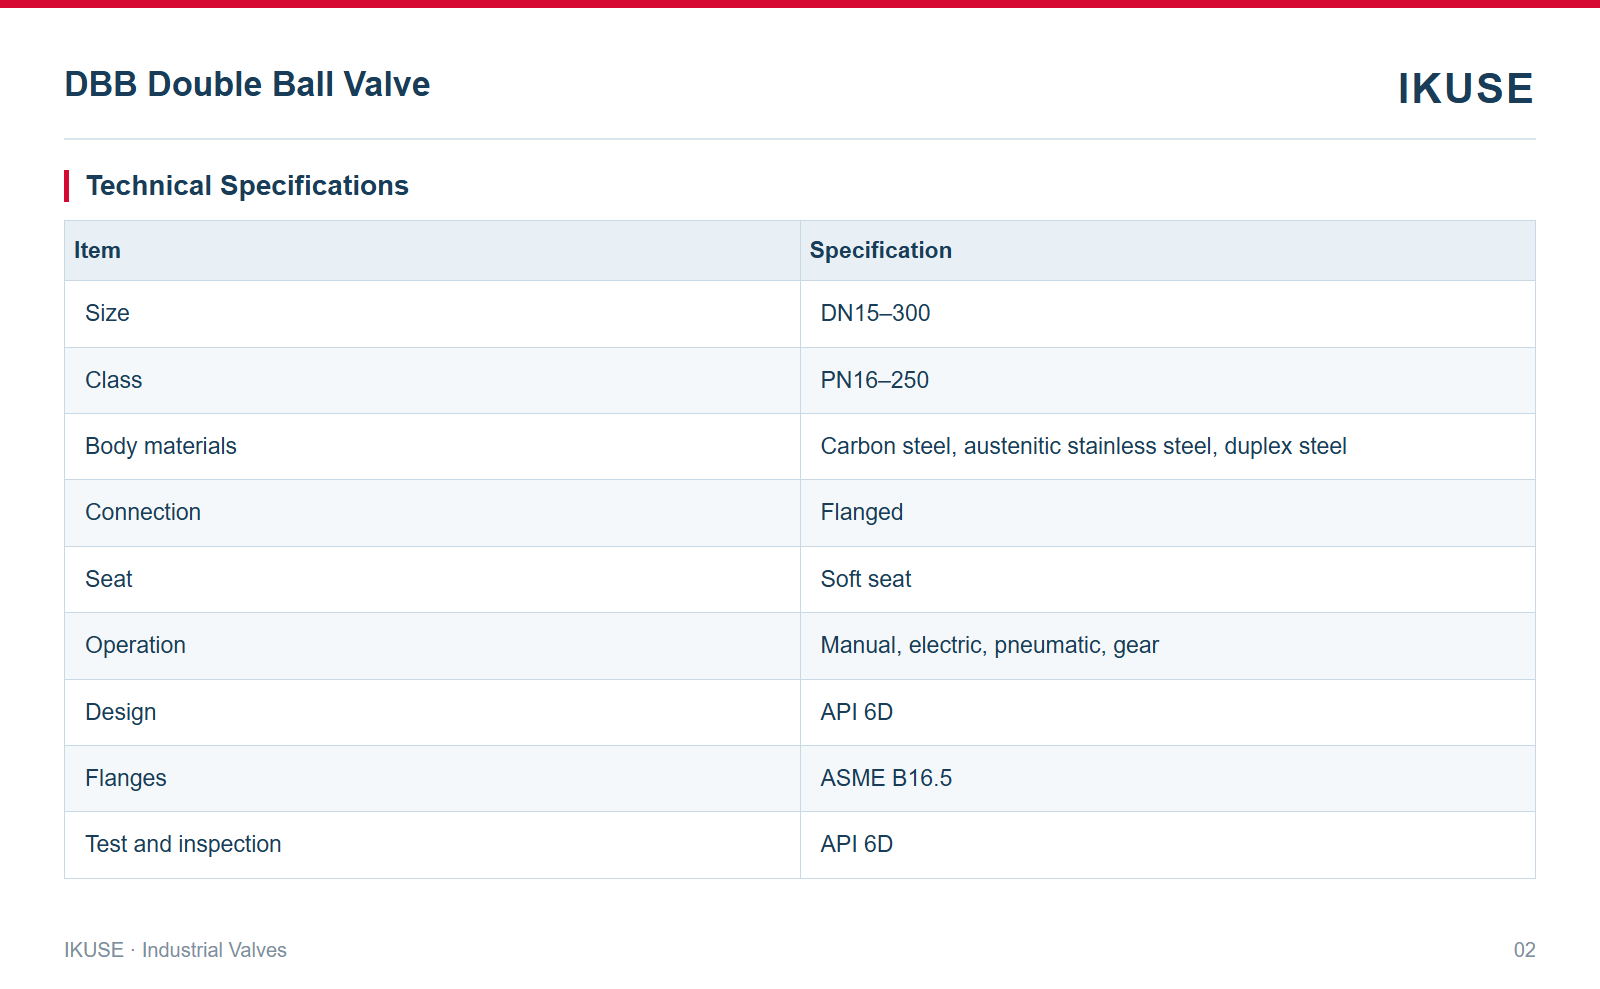Click the API 6D value in Design row
This screenshot has width=1600, height=989.
pyautogui.click(x=856, y=712)
